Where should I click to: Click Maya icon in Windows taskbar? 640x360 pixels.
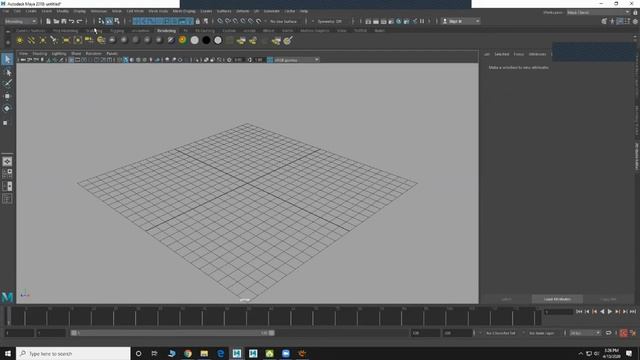tap(237, 353)
